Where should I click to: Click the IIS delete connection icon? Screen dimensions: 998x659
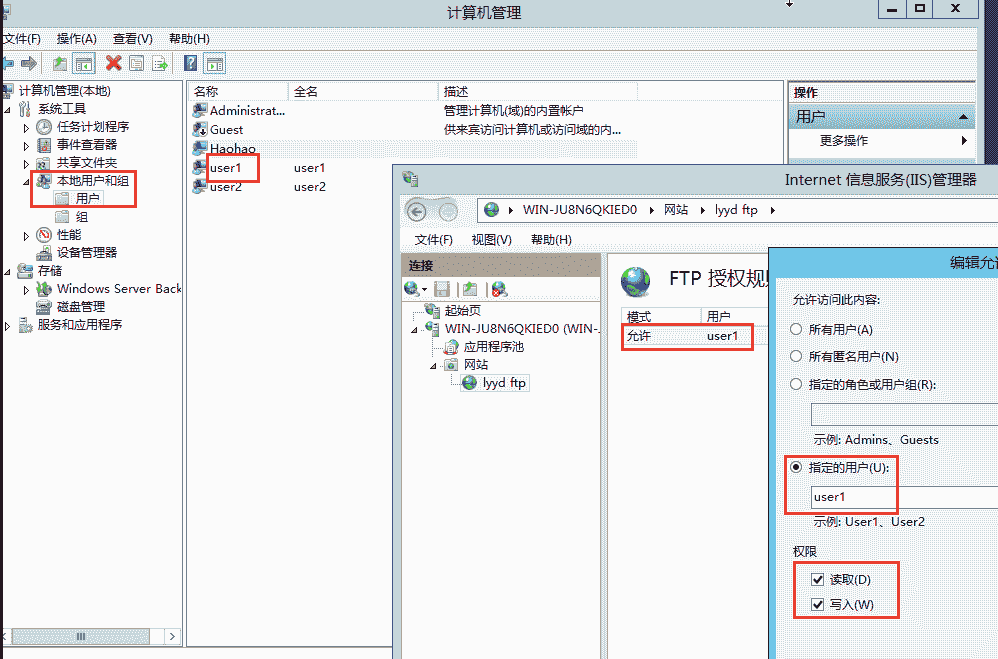pos(499,289)
